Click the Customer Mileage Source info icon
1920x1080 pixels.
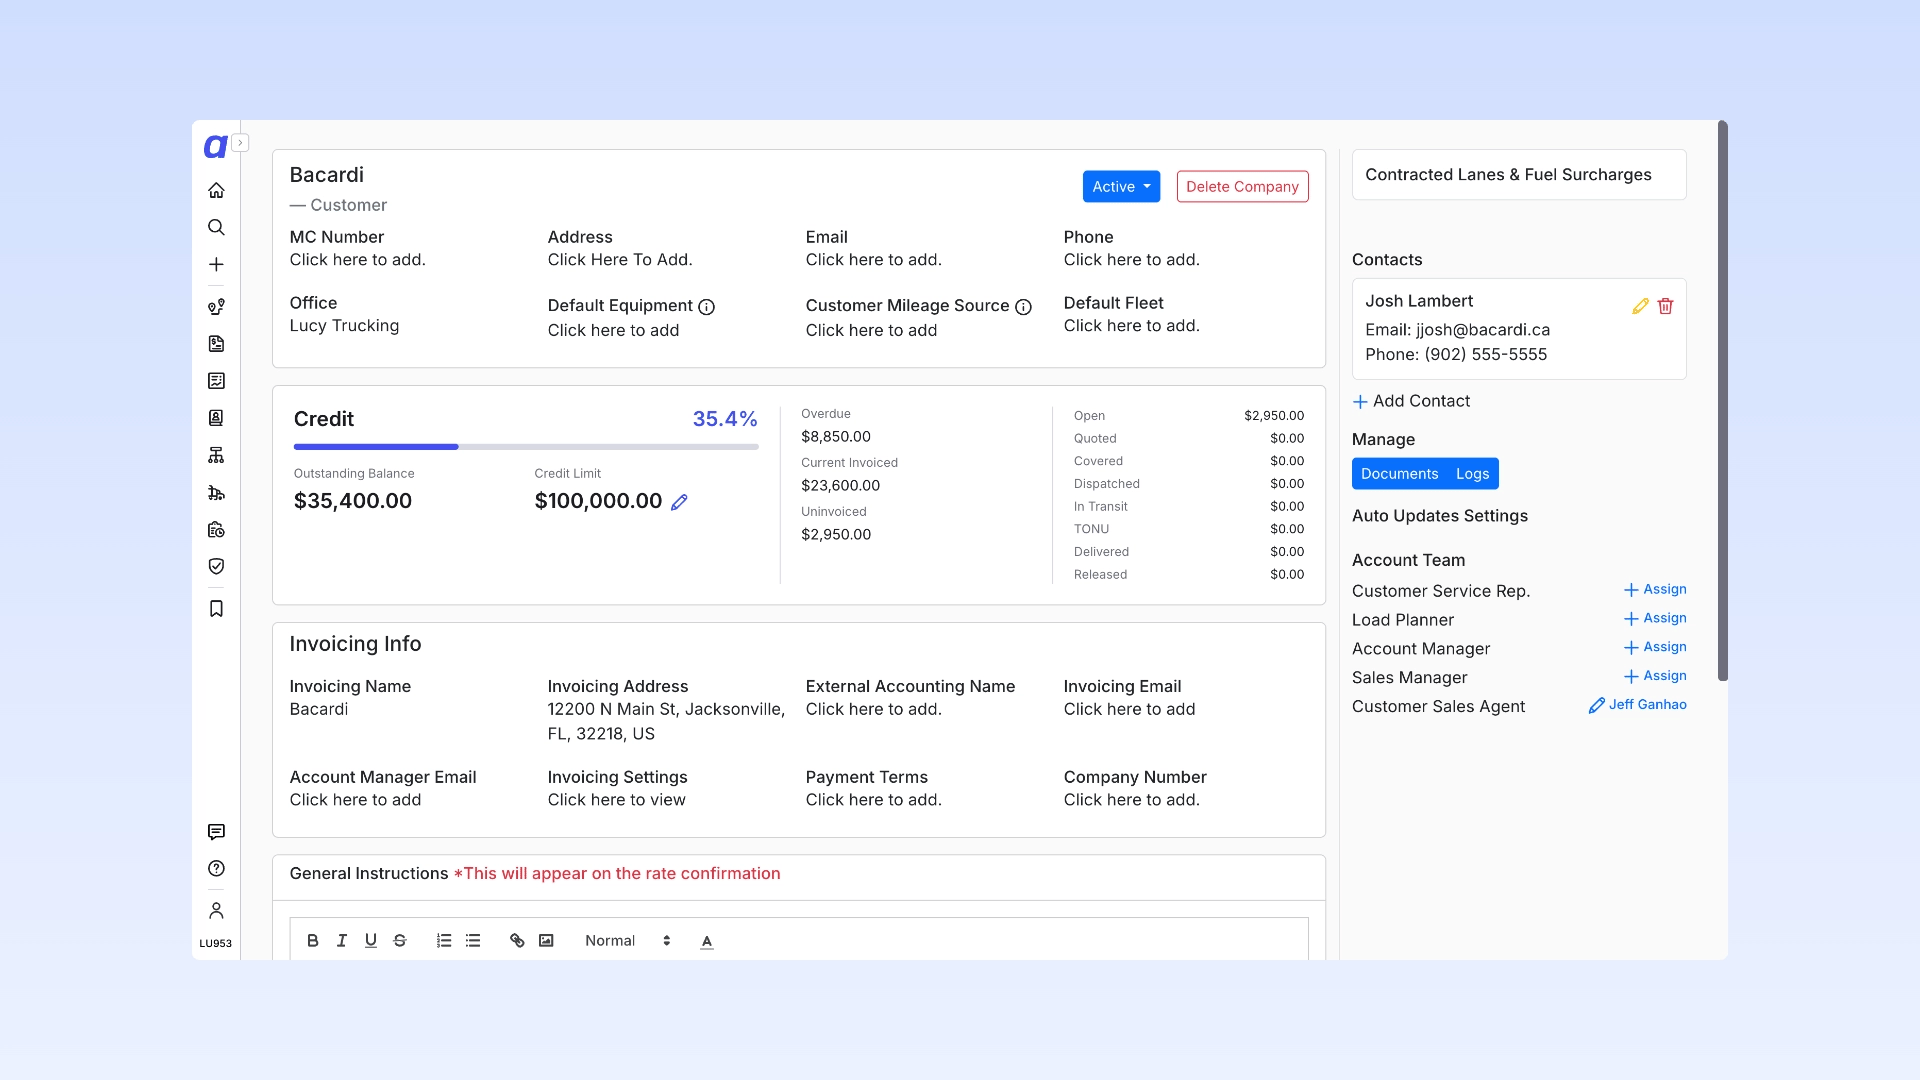(1023, 307)
